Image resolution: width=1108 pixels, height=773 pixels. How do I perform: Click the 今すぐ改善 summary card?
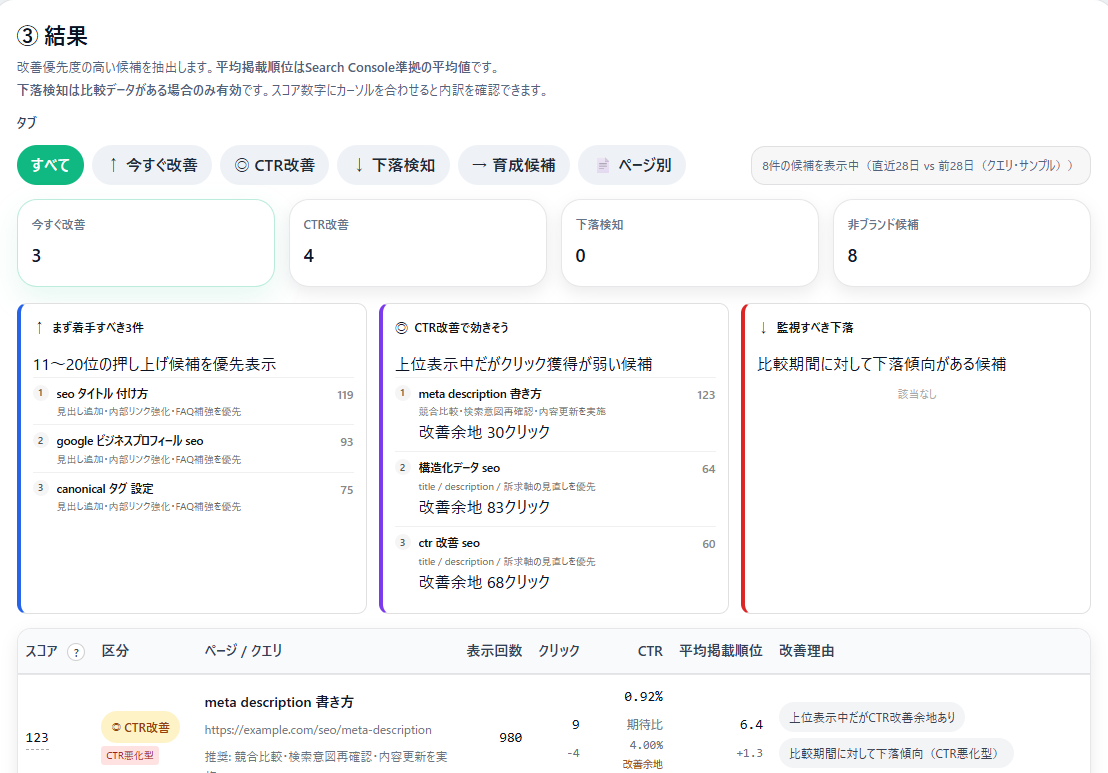click(x=146, y=243)
